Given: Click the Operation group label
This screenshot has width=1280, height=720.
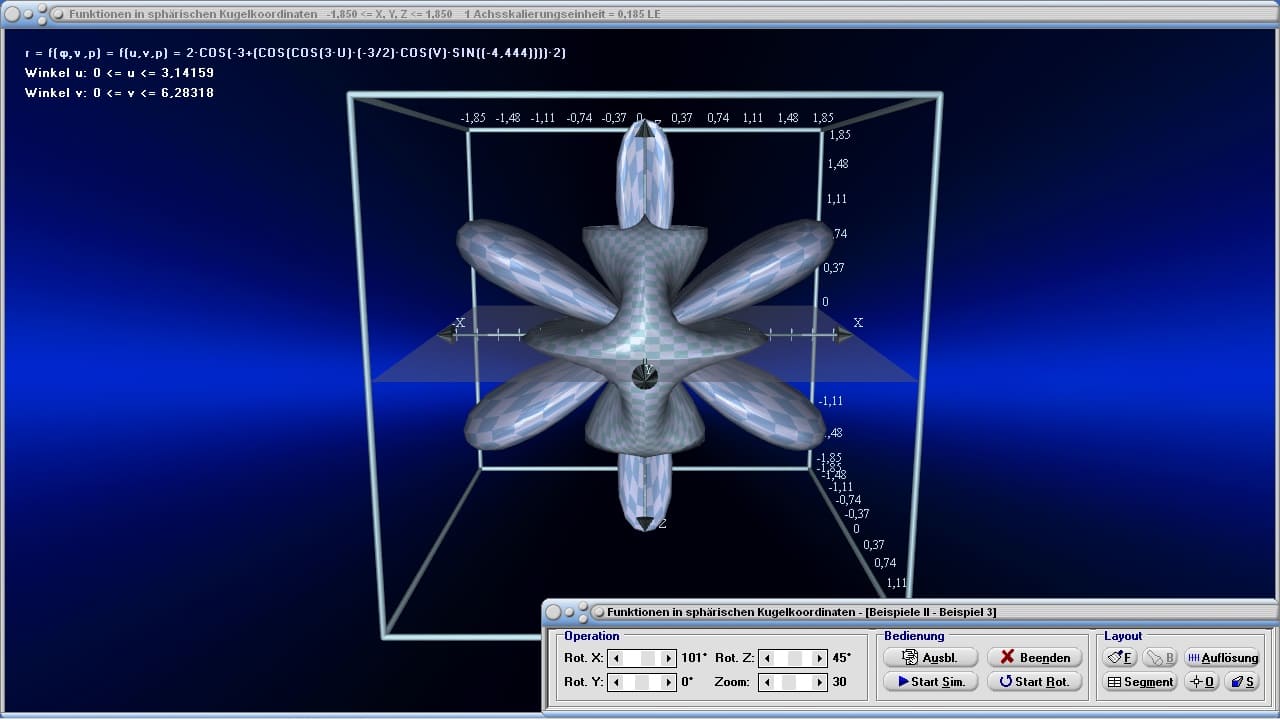Looking at the screenshot, I should click(x=592, y=636).
